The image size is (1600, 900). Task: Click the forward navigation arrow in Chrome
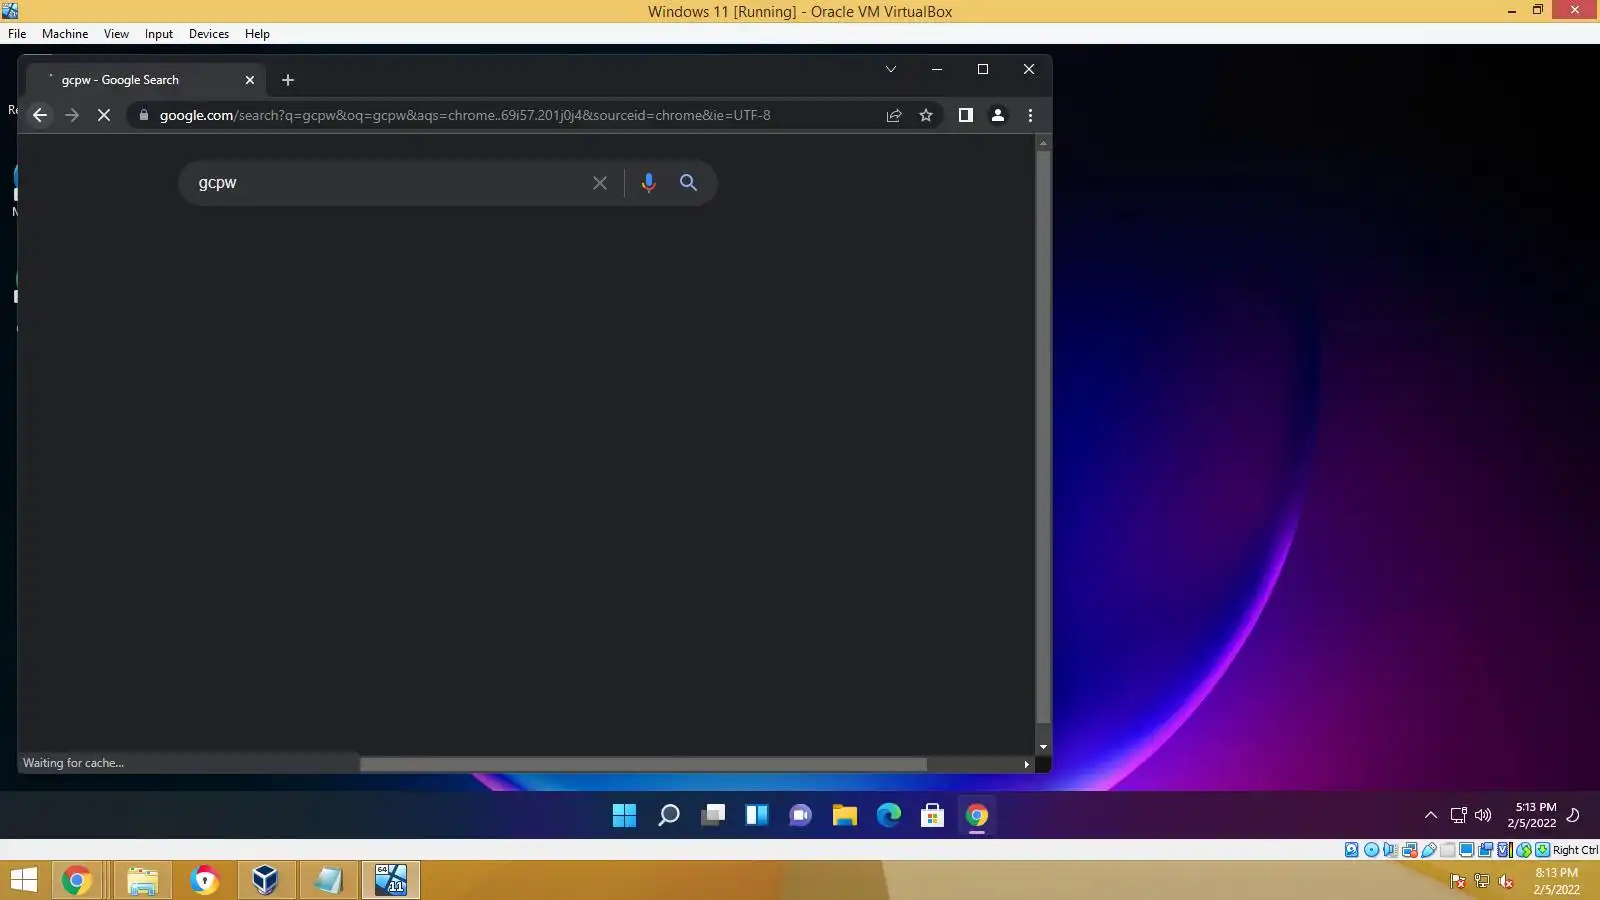coord(72,115)
